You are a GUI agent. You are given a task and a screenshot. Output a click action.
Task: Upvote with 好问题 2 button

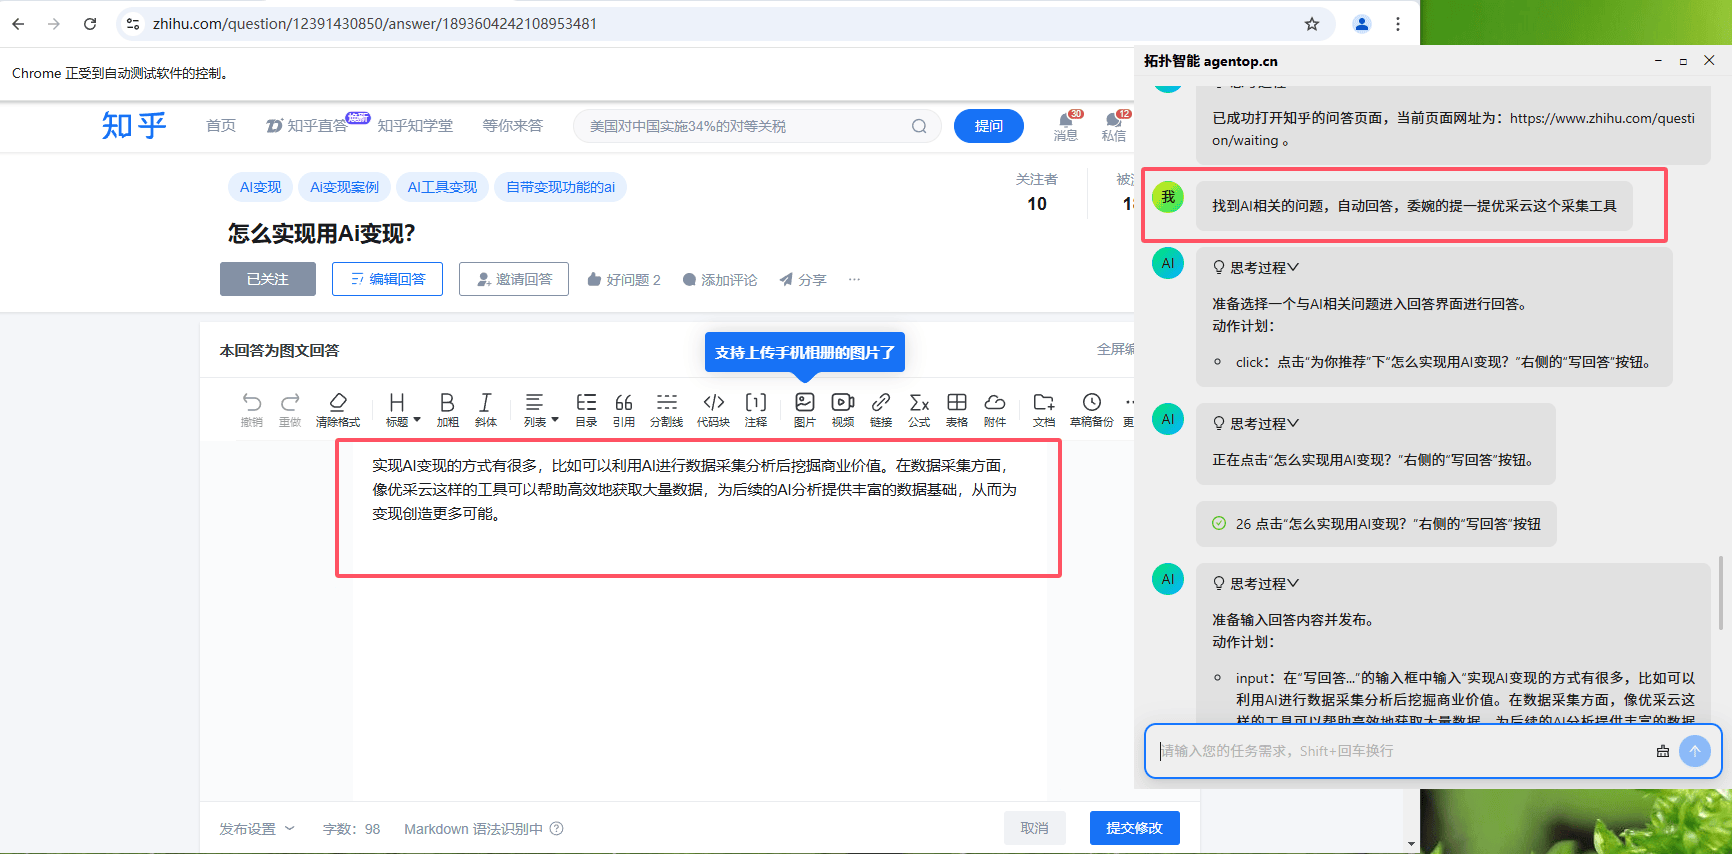[x=624, y=280]
